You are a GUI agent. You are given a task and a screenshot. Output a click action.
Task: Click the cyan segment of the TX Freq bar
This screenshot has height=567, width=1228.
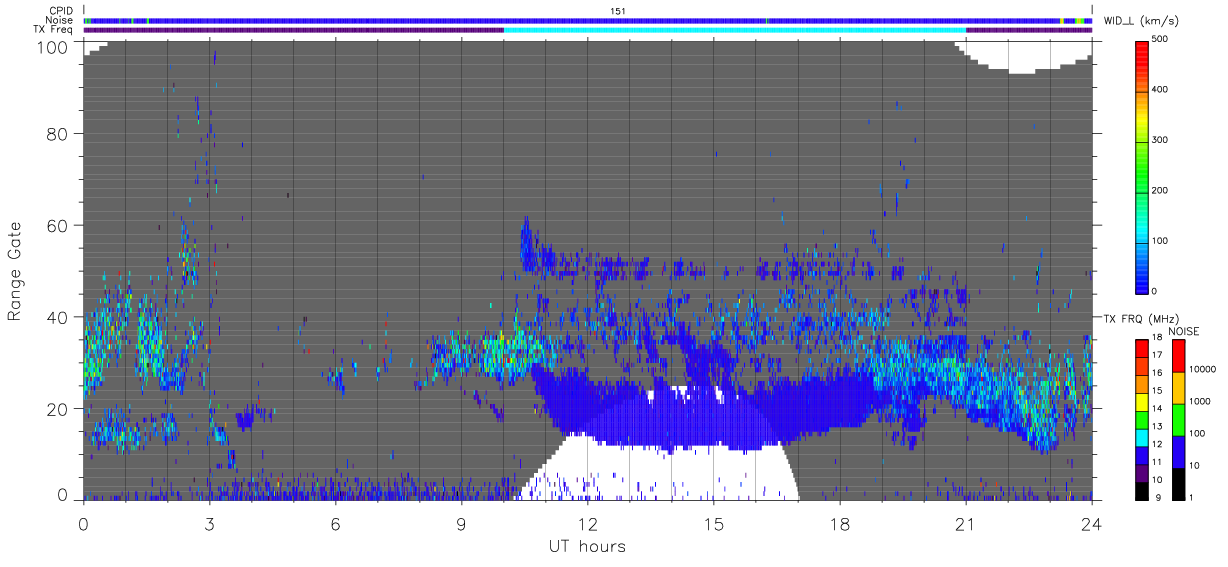point(735,30)
